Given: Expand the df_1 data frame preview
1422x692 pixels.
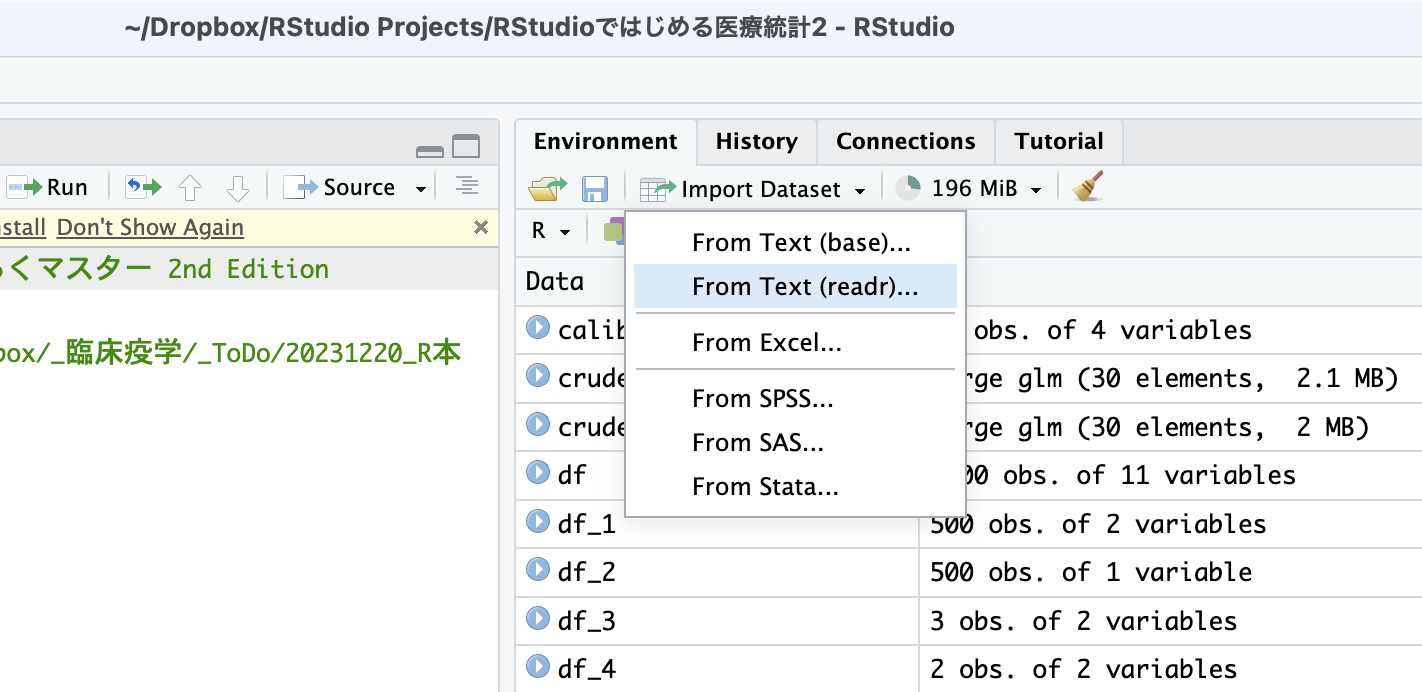Looking at the screenshot, I should click(x=538, y=522).
